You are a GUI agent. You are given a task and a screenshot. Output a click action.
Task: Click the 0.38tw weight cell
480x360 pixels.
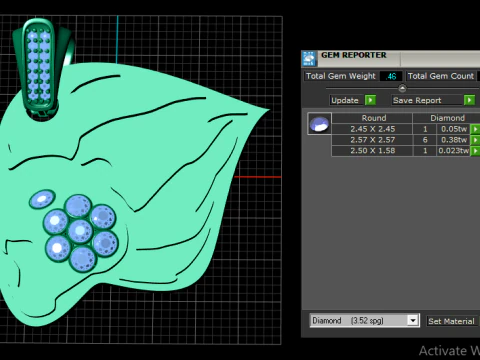[x=453, y=140]
